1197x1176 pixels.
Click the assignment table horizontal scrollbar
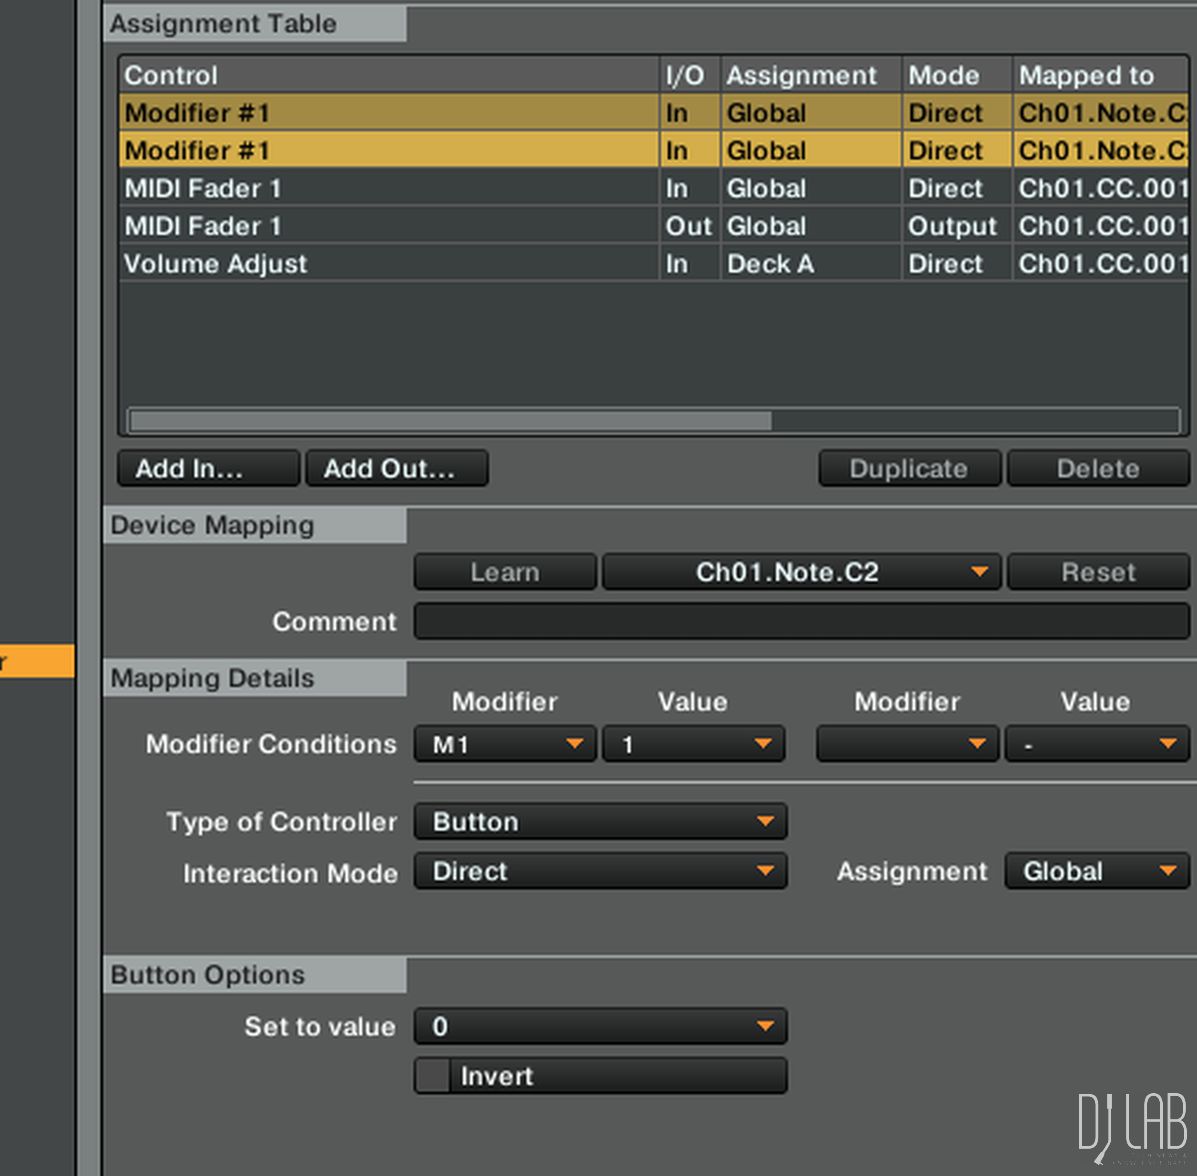450,420
